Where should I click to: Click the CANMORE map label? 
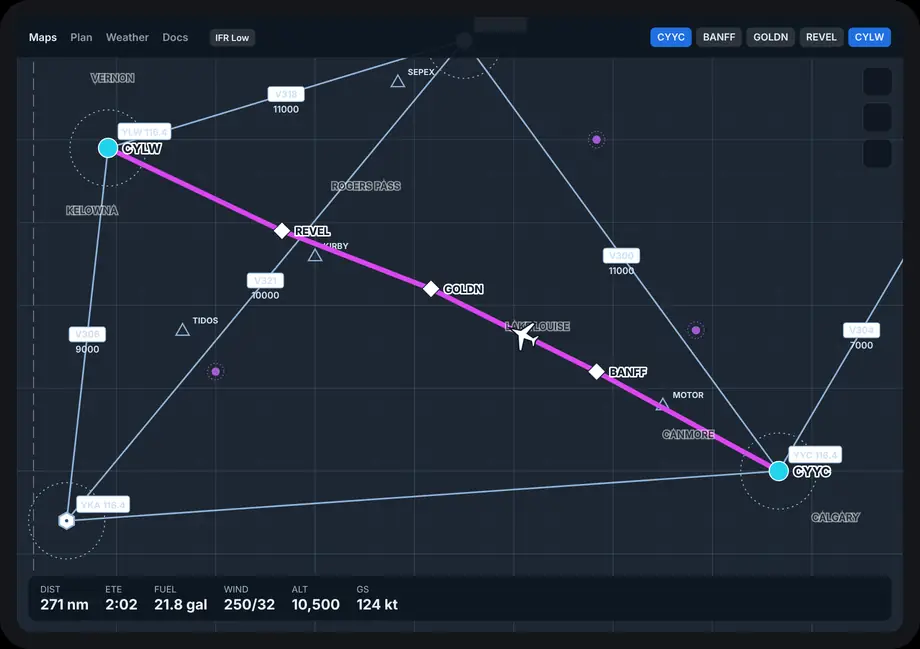pyautogui.click(x=688, y=434)
